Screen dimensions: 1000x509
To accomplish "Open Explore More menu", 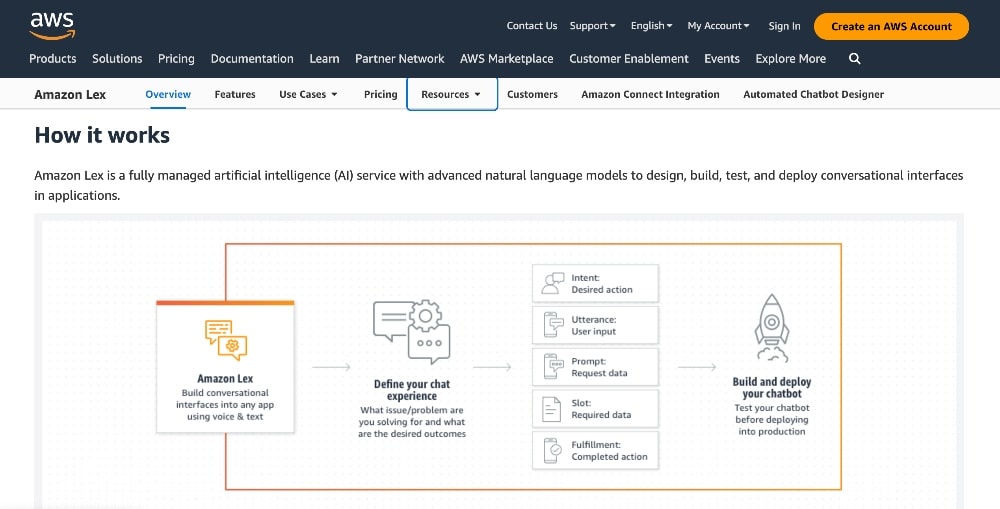I will click(790, 59).
